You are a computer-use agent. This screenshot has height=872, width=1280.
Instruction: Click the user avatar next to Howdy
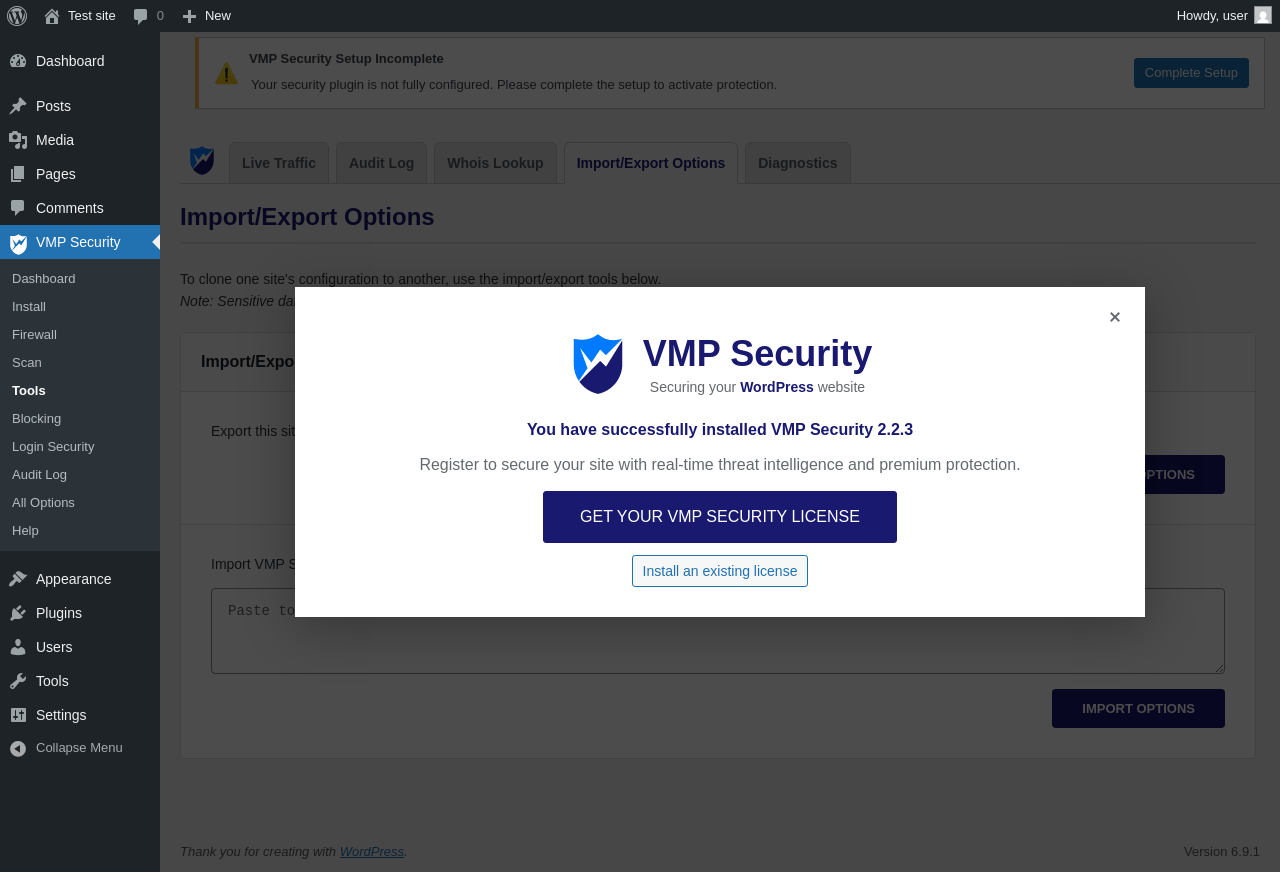pyautogui.click(x=1263, y=15)
